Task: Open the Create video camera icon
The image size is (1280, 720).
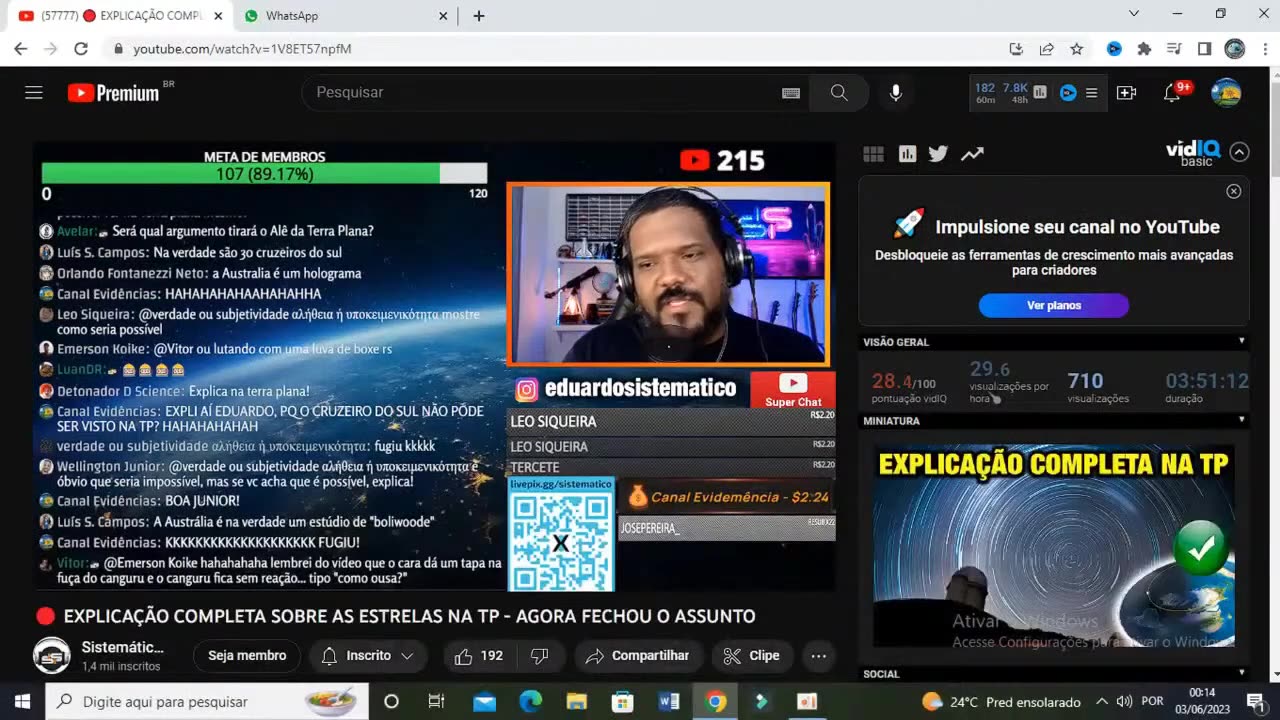Action: pyautogui.click(x=1126, y=93)
